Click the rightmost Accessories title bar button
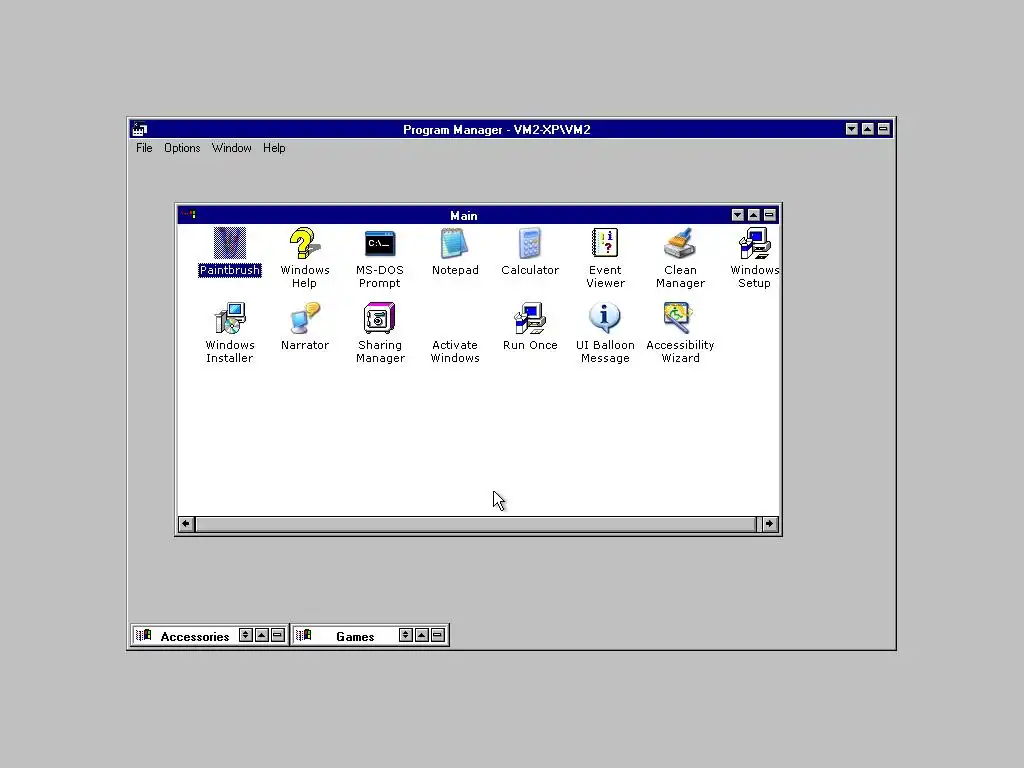This screenshot has width=1024, height=768. point(278,635)
